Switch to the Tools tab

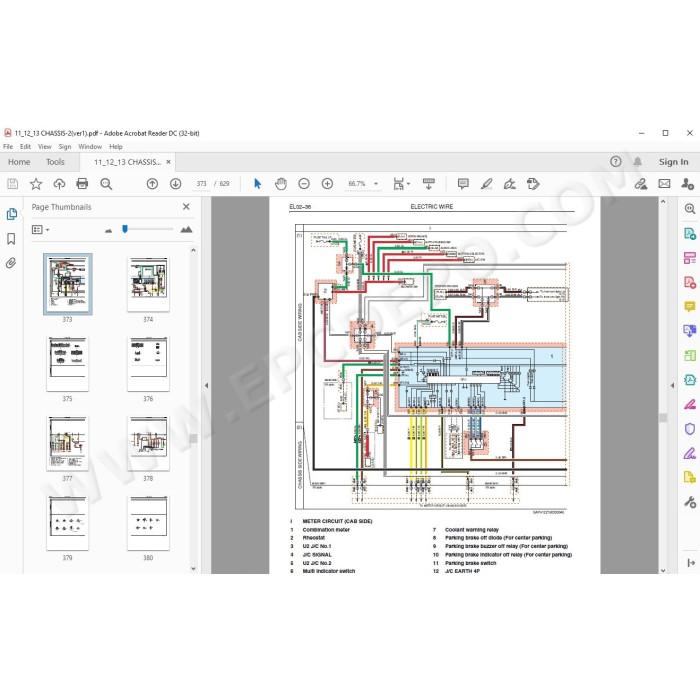tap(55, 162)
